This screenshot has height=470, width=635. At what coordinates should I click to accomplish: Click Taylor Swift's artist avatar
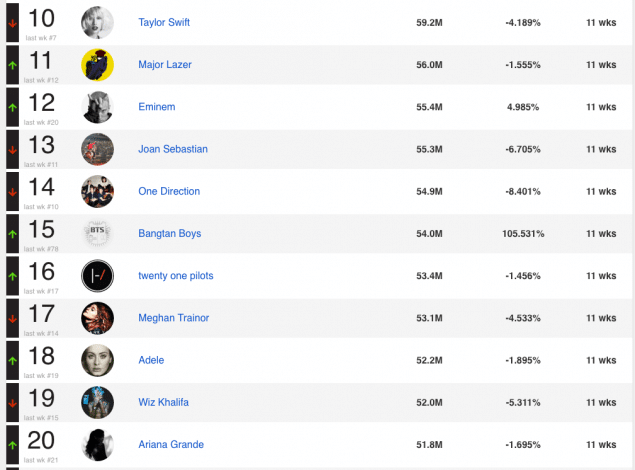(97, 22)
